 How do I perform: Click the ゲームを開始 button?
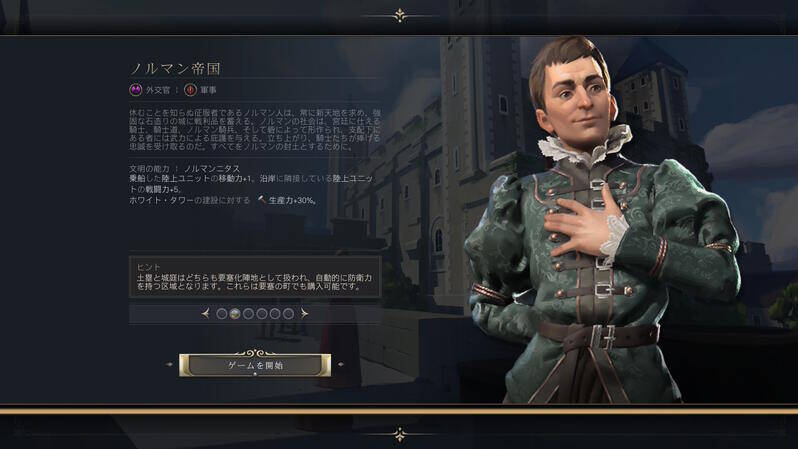(x=255, y=366)
